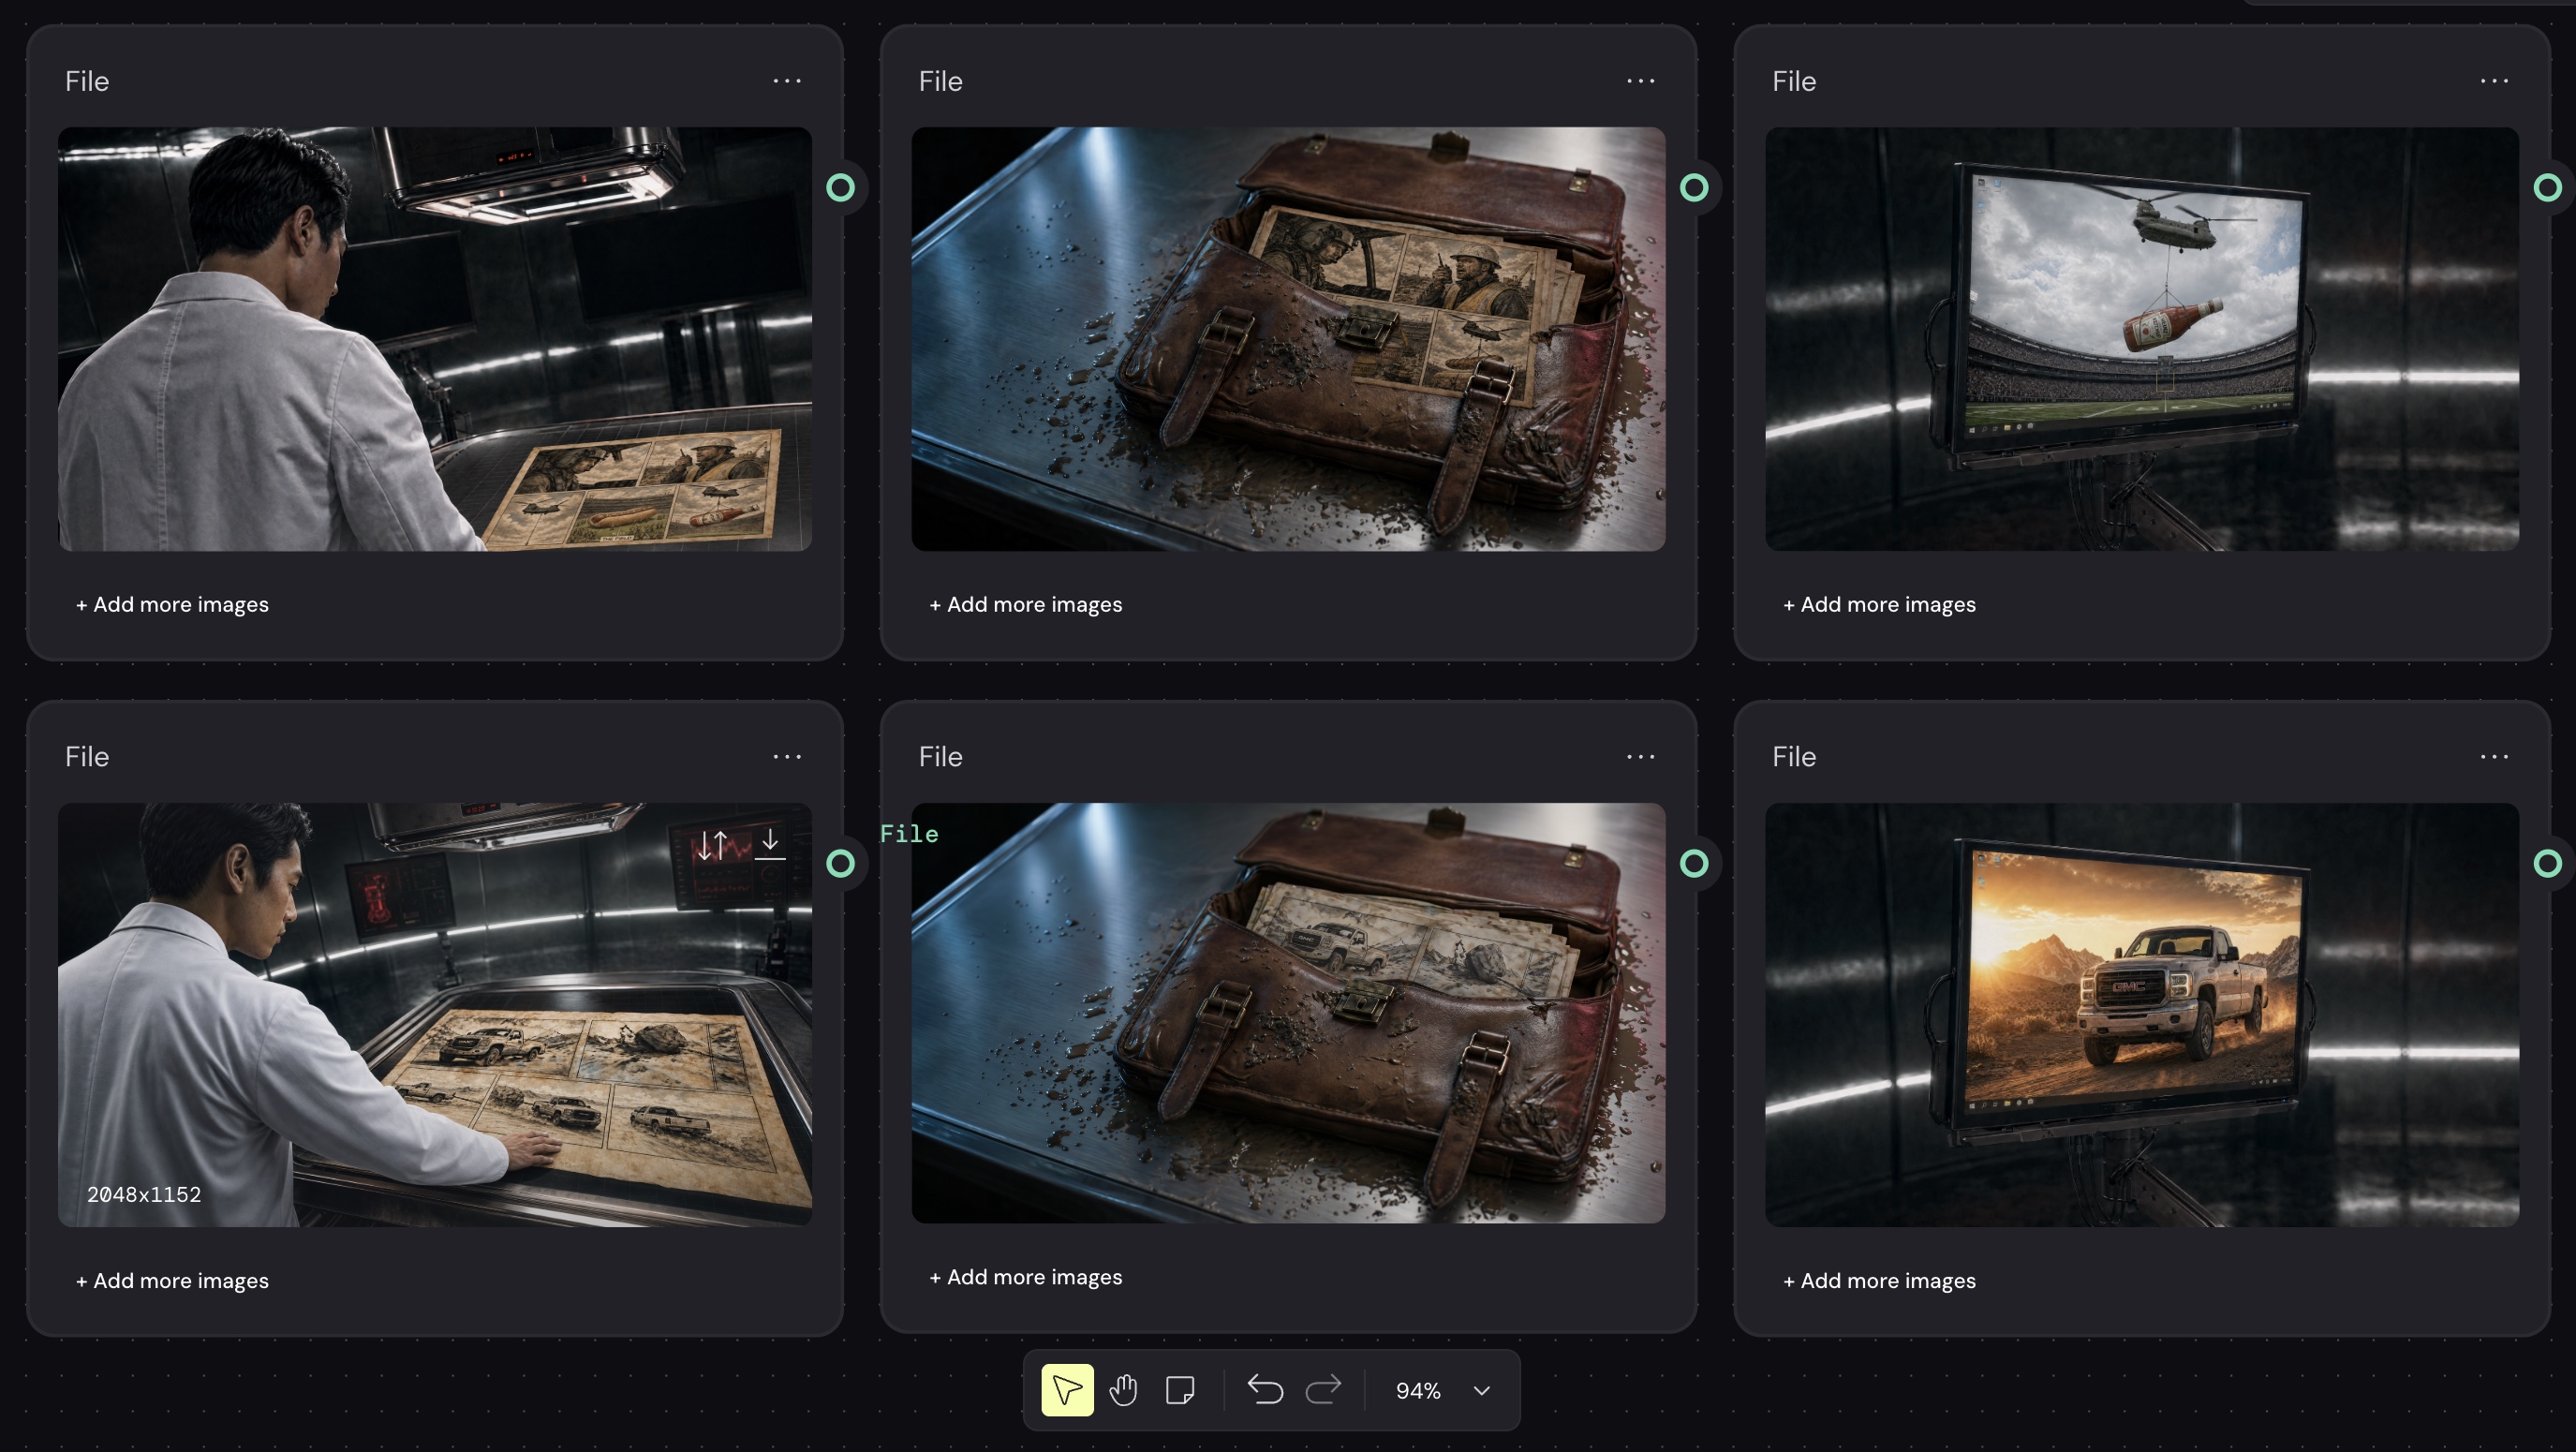Select image of satchel holding soldier comic
Screen dimensions: 2576x1452
[x=1288, y=339]
